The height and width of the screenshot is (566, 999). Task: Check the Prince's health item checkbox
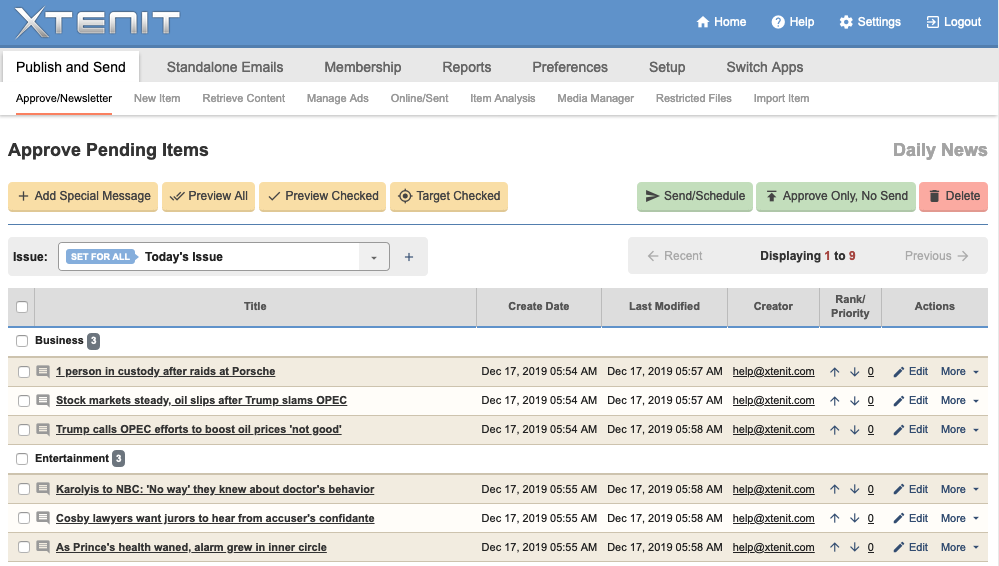(24, 547)
